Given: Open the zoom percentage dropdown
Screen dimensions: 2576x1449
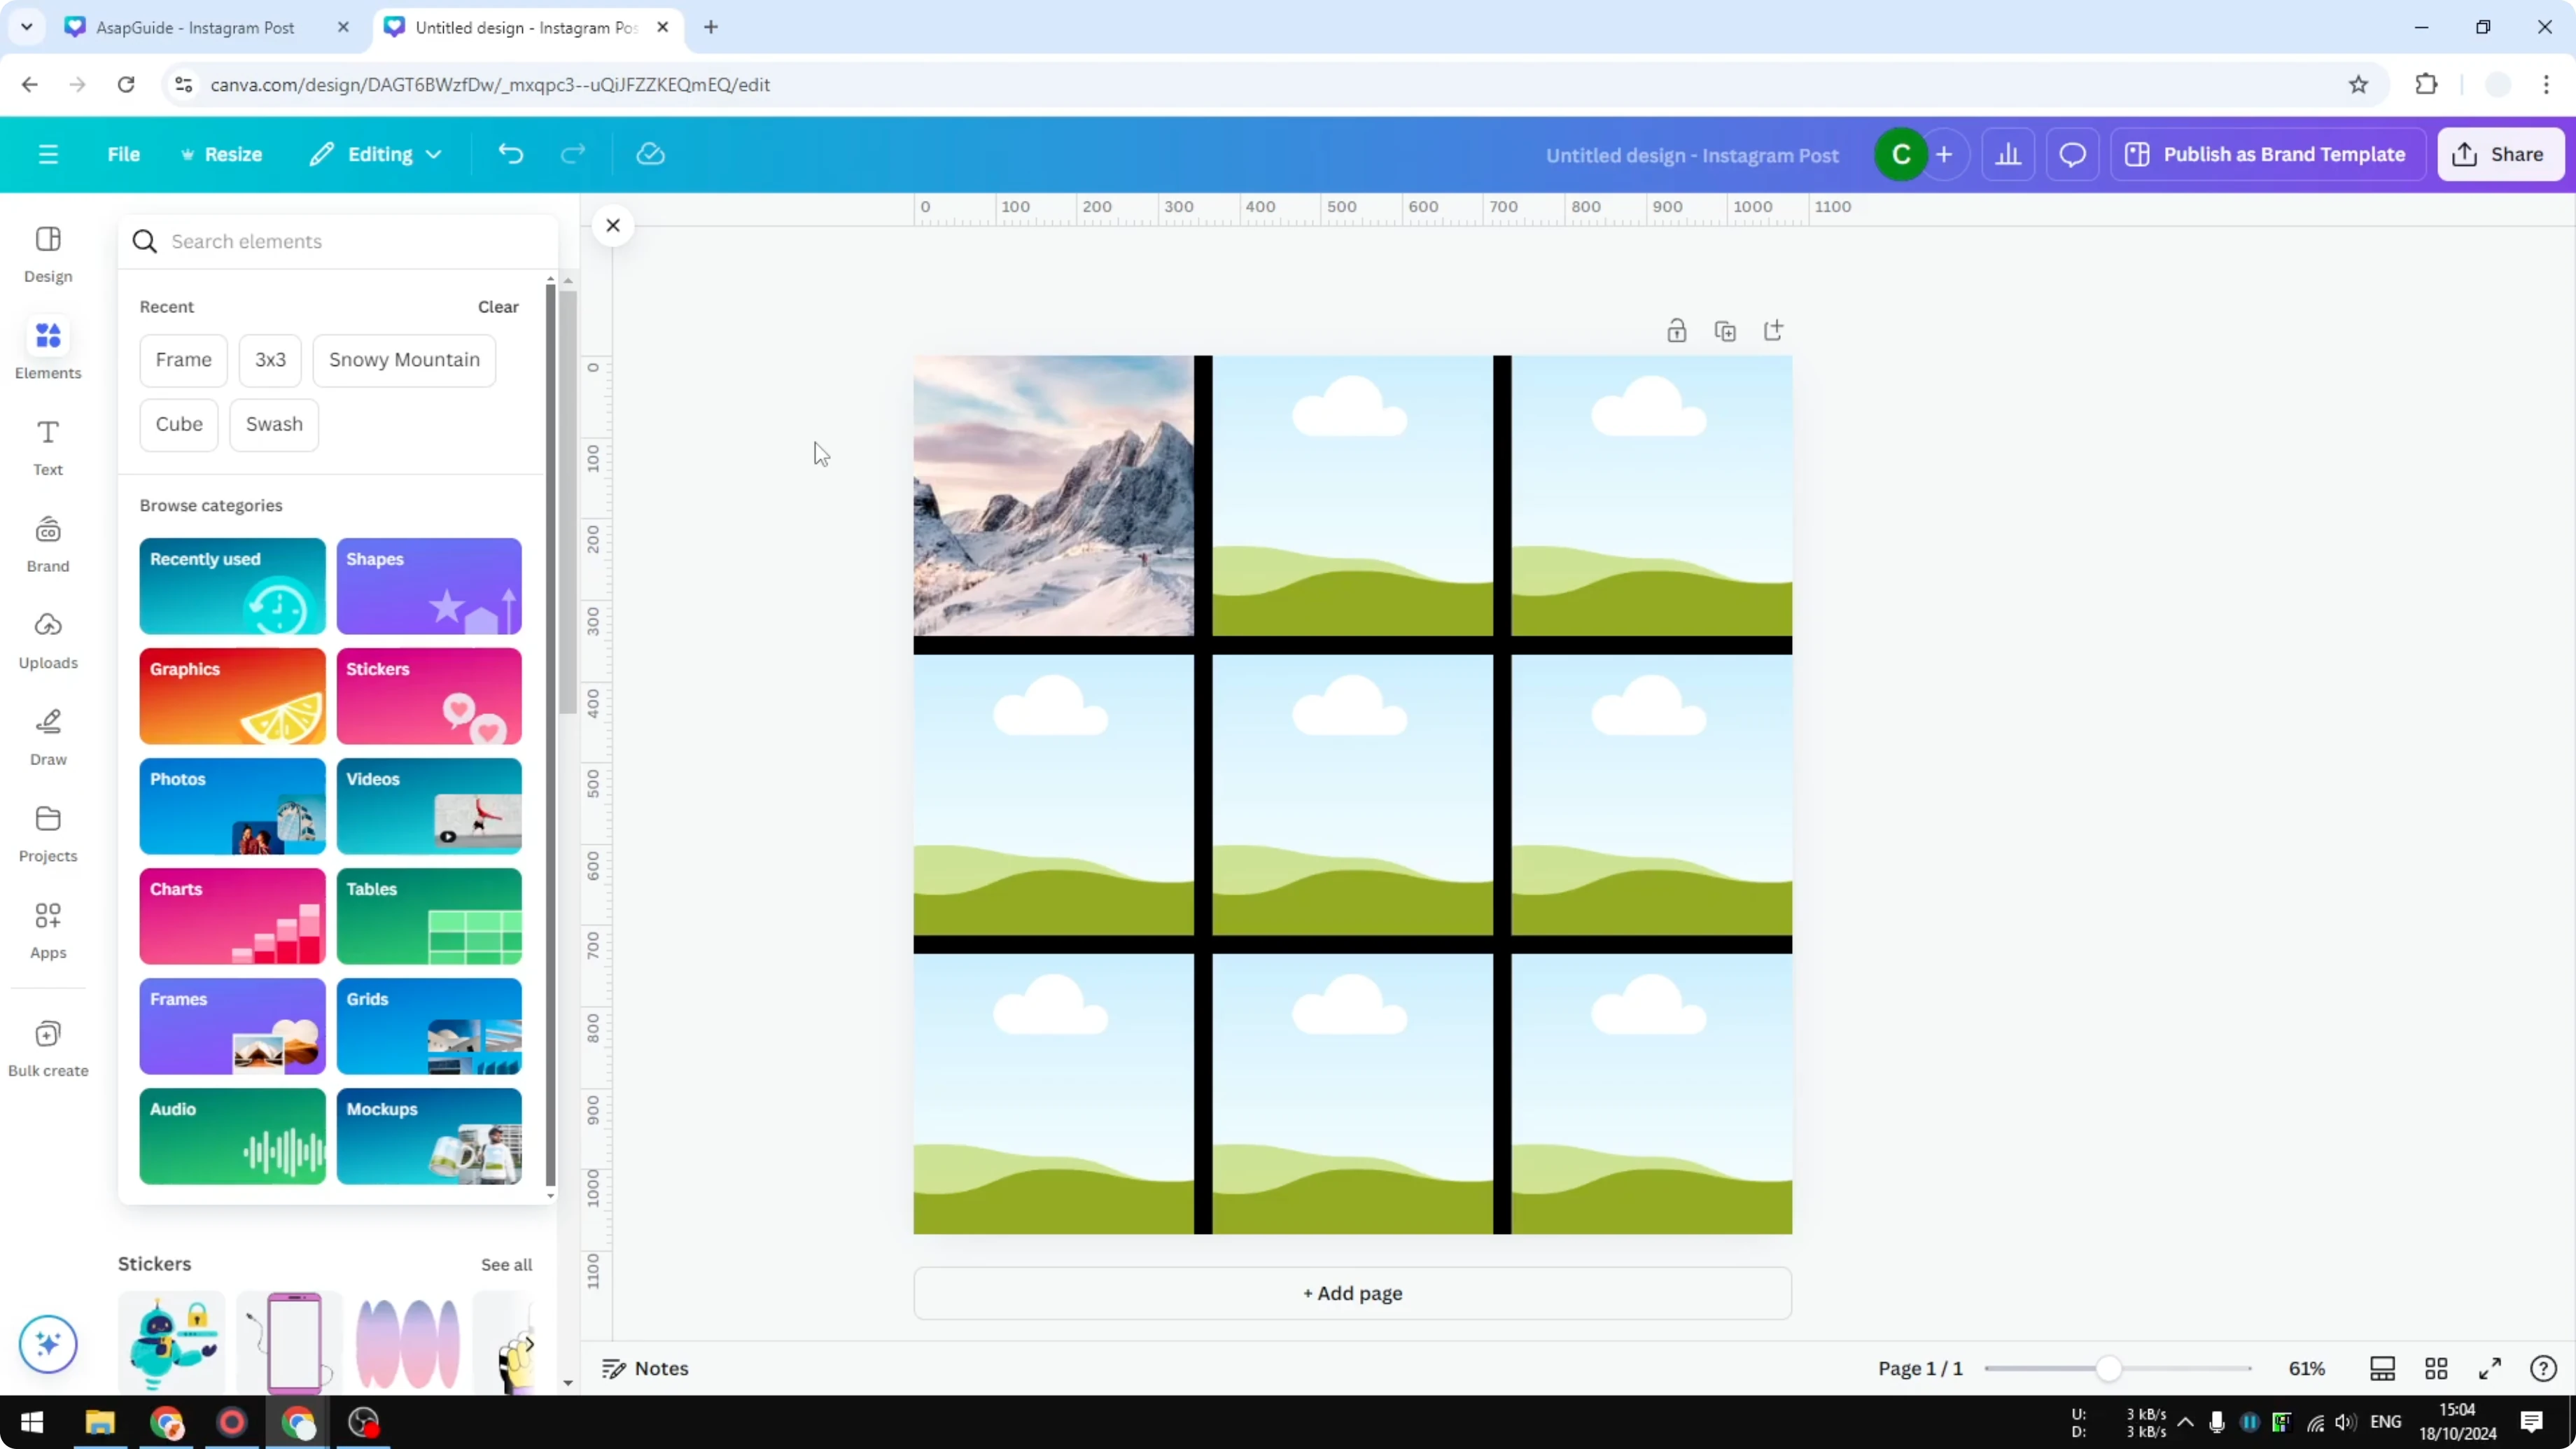Looking at the screenshot, I should tap(2308, 1368).
